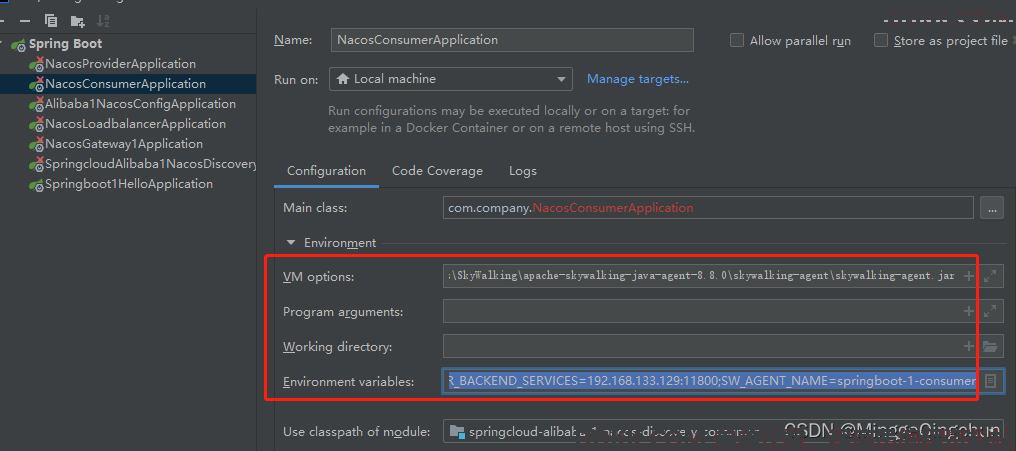
Task: Click the Spring Boot group icon
Action: click(x=19, y=45)
